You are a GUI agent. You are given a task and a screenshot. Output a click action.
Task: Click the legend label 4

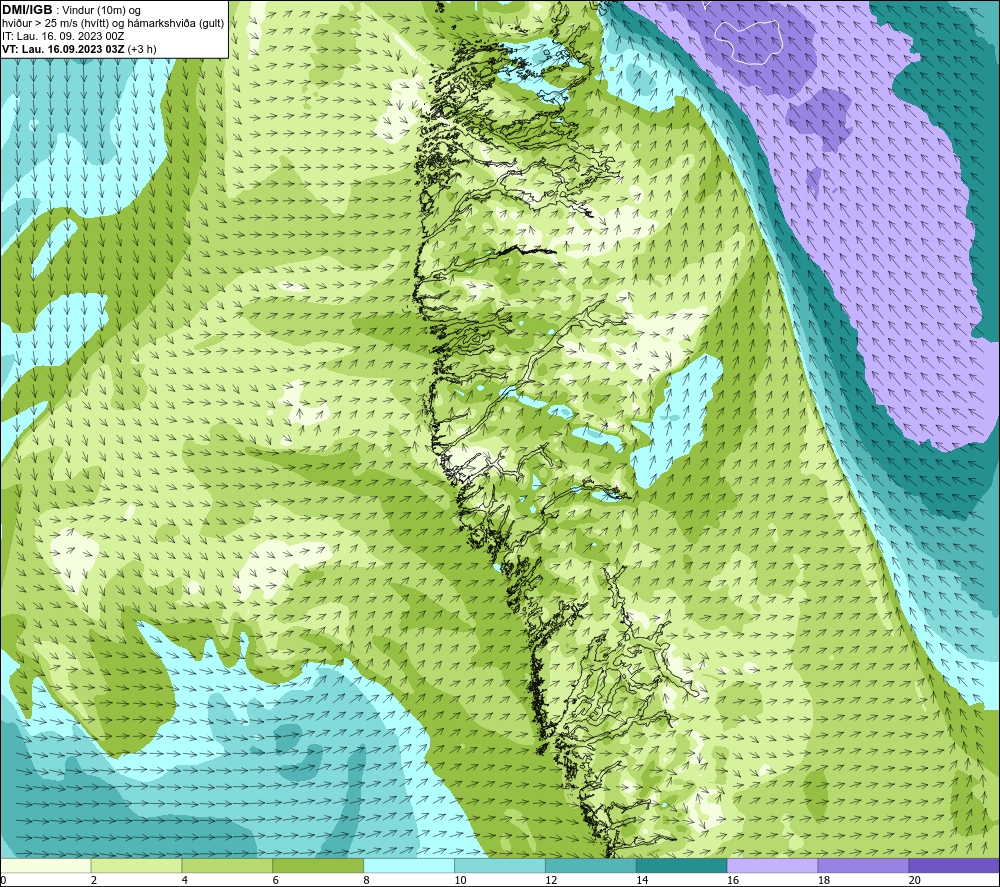pyautogui.click(x=185, y=880)
